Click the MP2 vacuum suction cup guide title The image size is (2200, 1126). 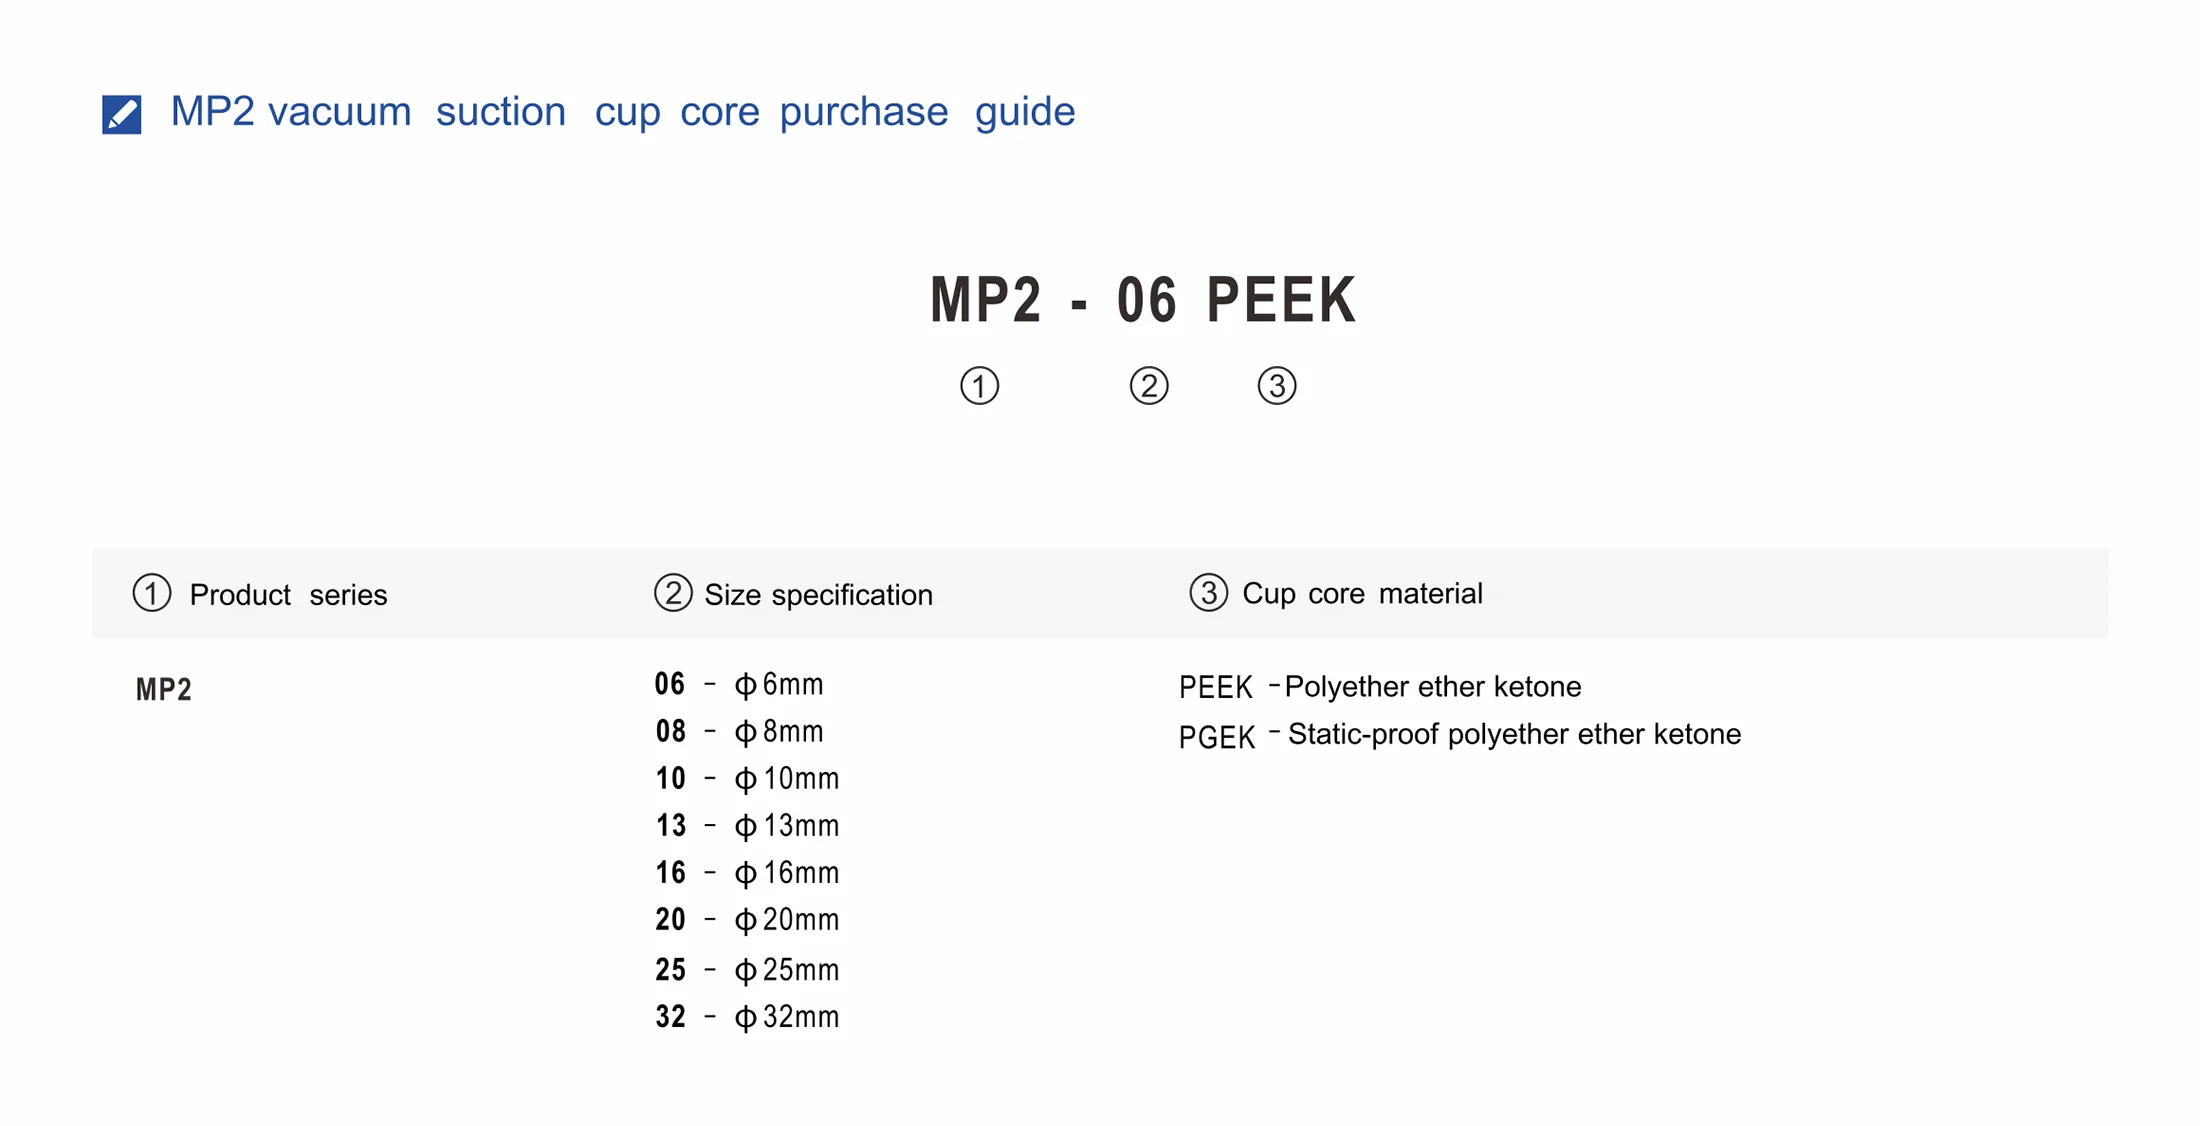point(622,111)
